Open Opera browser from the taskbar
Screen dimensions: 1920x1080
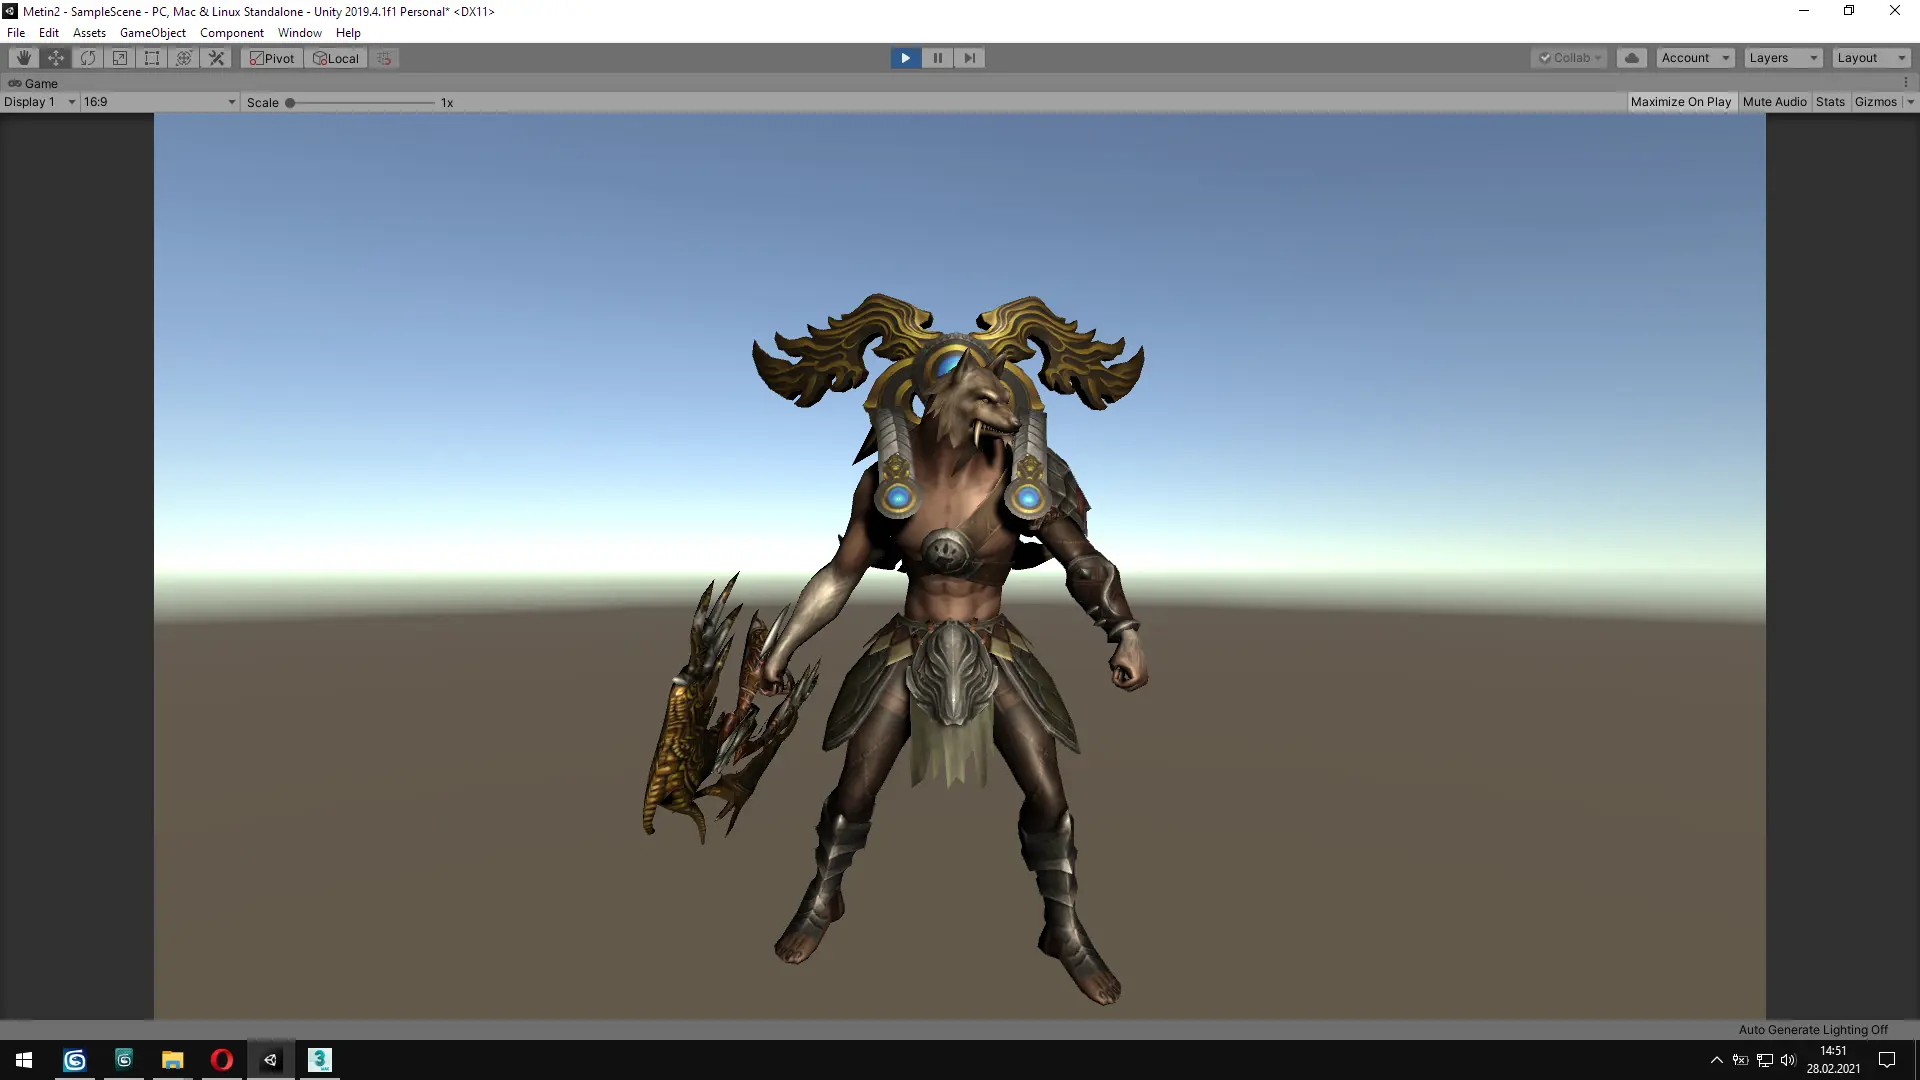tap(222, 1060)
